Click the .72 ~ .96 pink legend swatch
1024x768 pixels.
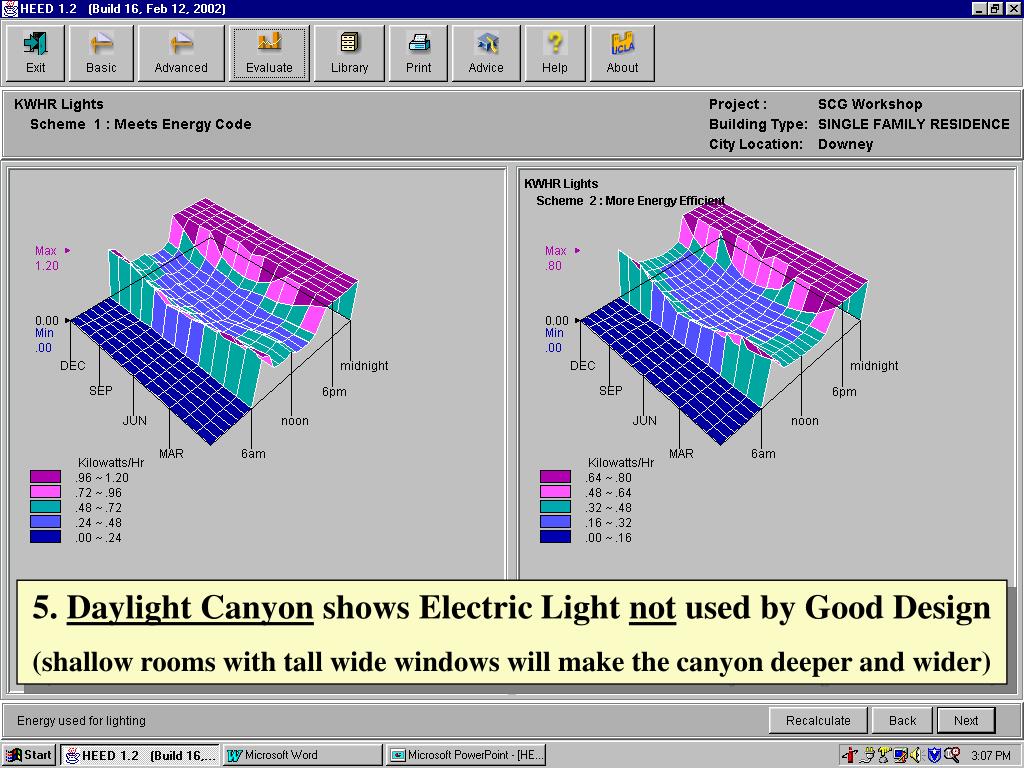click(x=45, y=492)
